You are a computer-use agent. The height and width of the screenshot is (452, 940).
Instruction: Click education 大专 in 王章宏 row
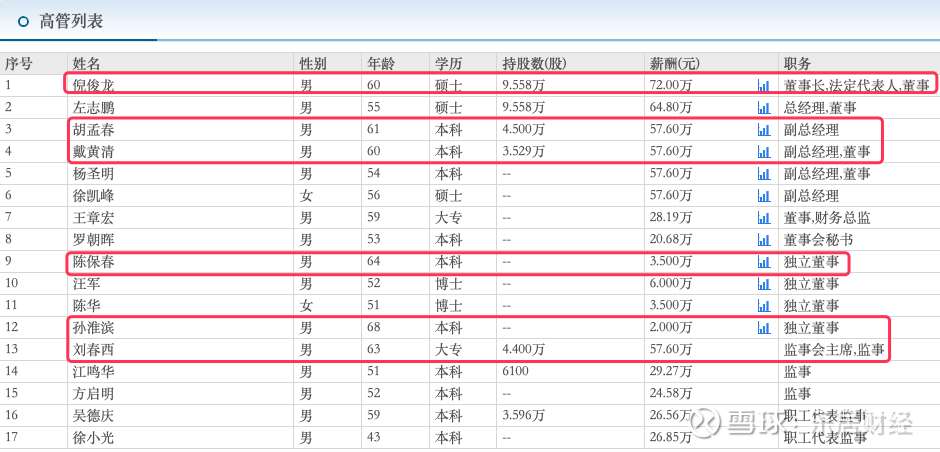pos(449,218)
